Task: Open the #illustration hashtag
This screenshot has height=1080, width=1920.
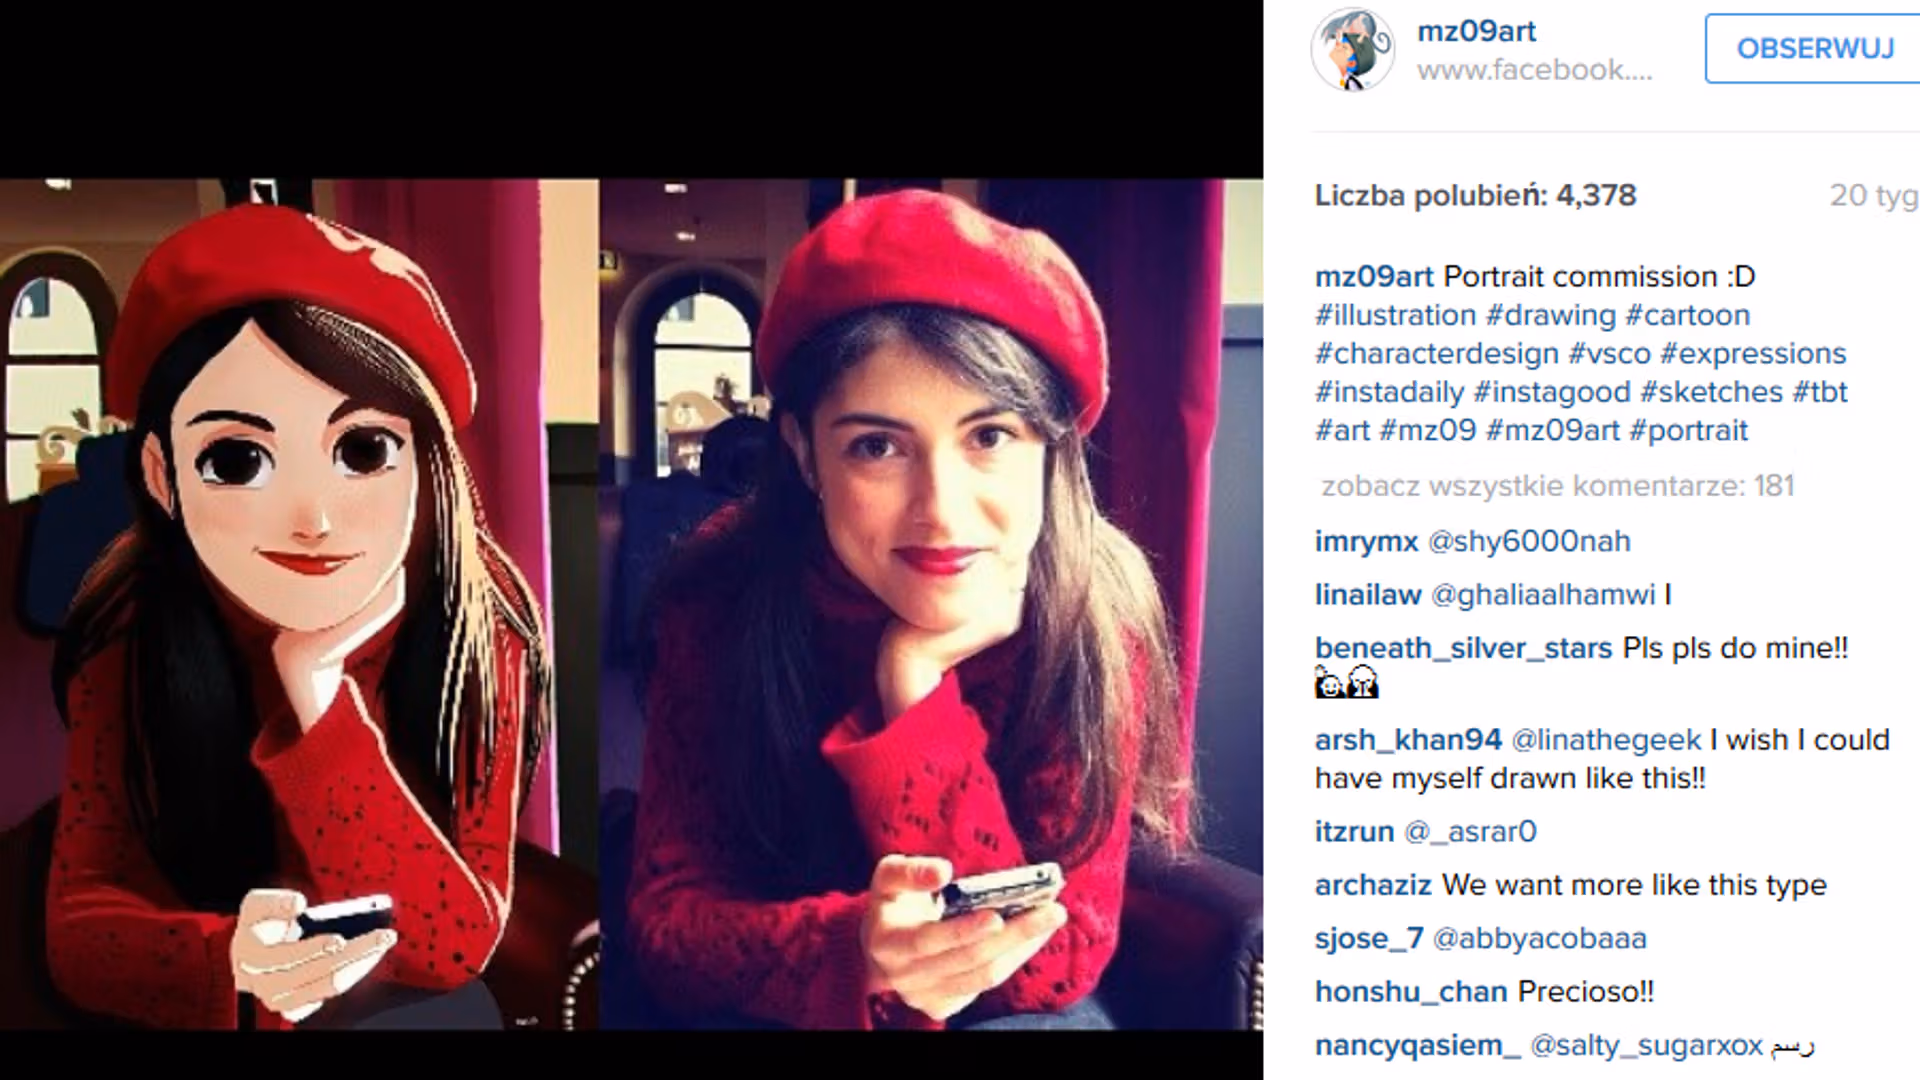Action: pyautogui.click(x=1395, y=315)
